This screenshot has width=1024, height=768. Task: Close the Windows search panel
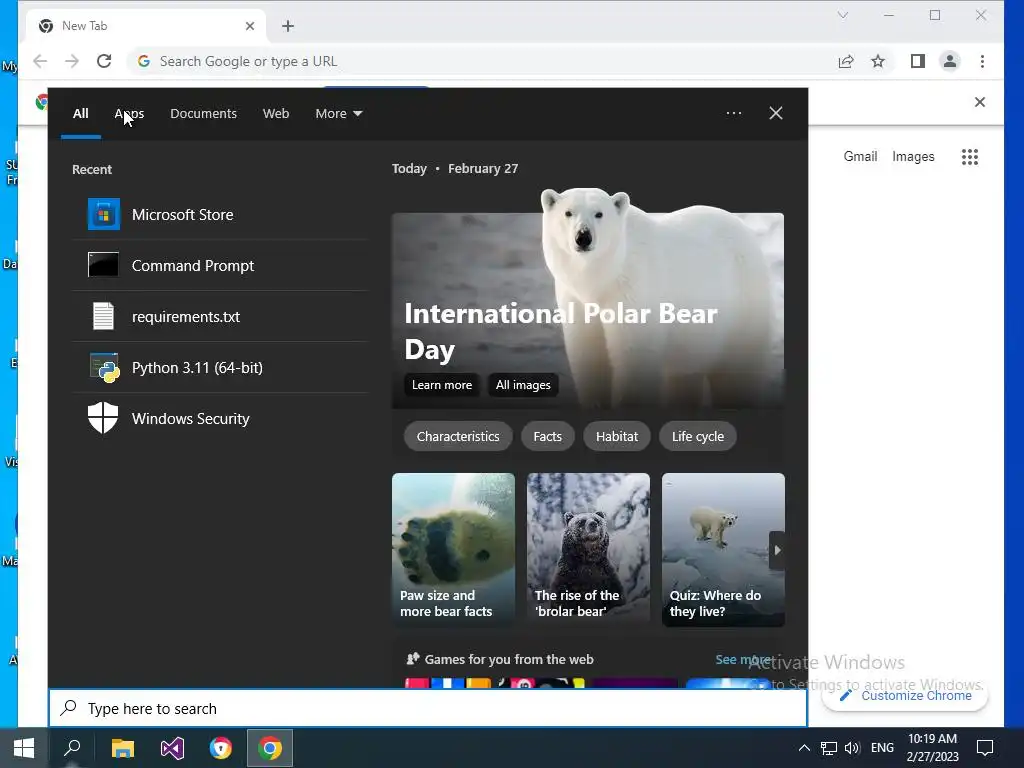[x=775, y=113]
